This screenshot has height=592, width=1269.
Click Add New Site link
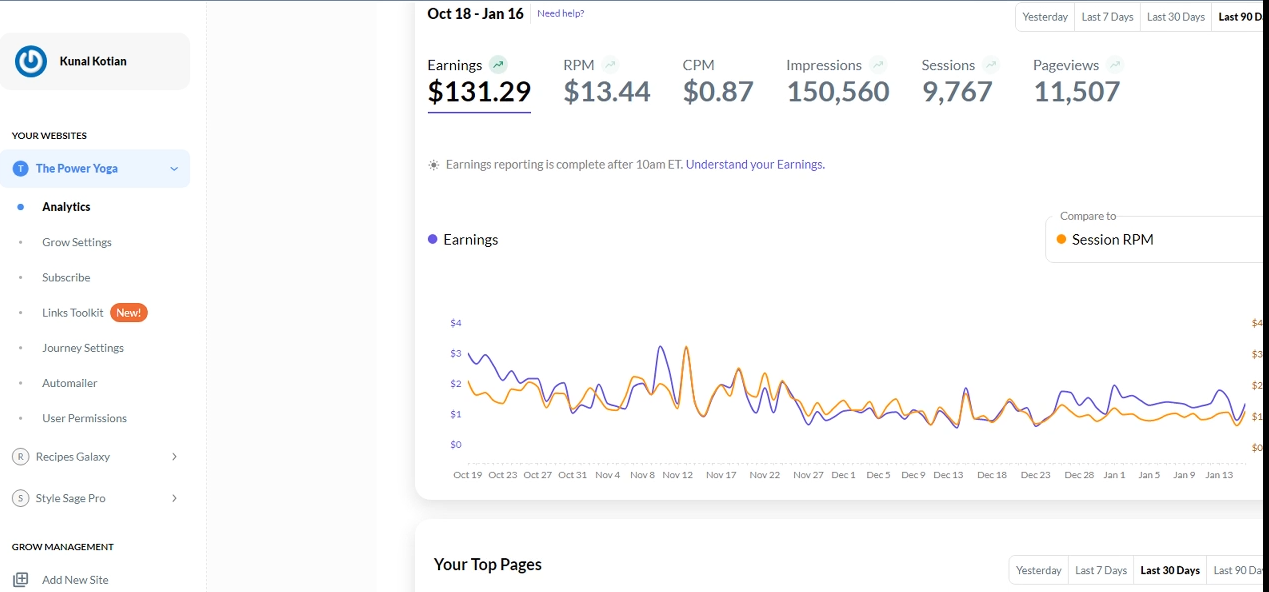[75, 580]
